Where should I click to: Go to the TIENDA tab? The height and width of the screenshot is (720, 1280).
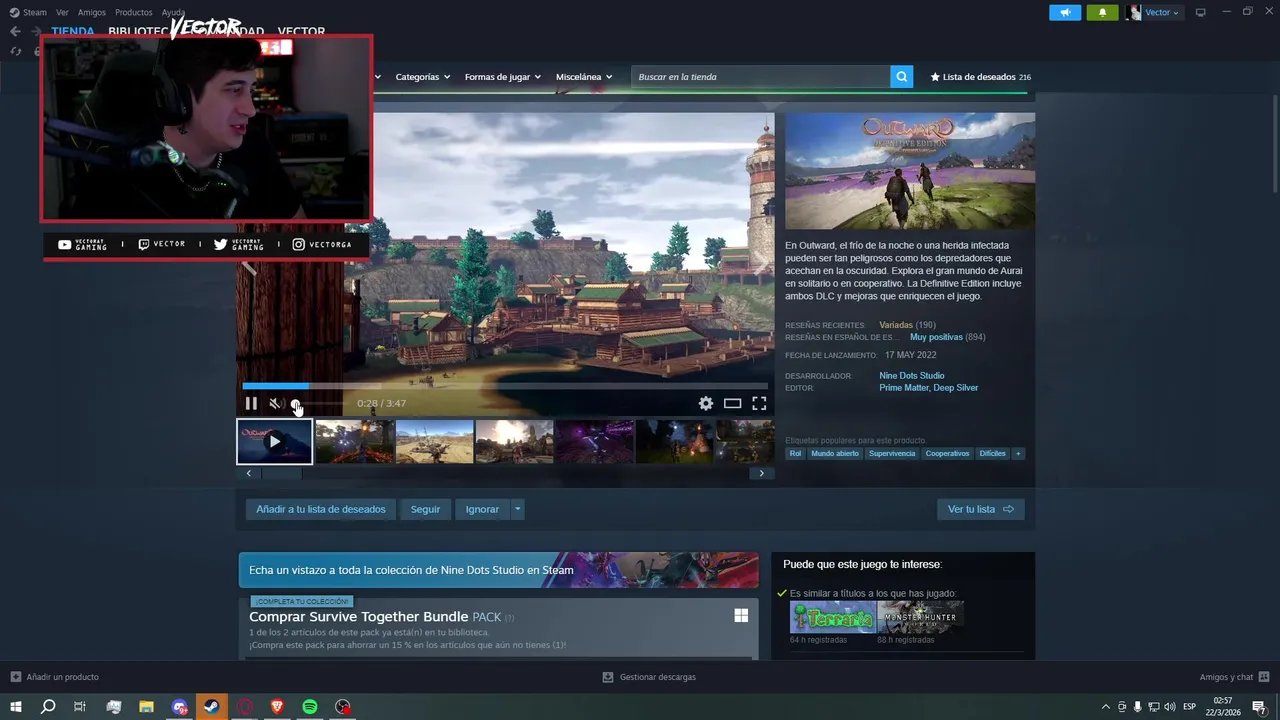pos(73,31)
